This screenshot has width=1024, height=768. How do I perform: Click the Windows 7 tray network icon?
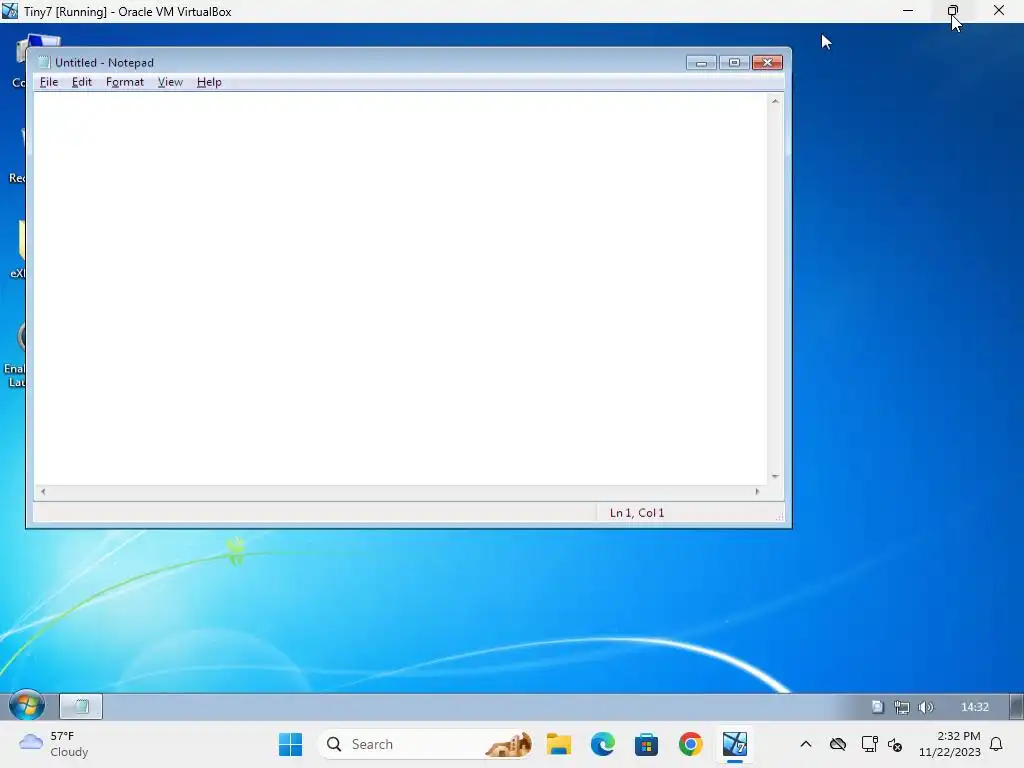902,707
